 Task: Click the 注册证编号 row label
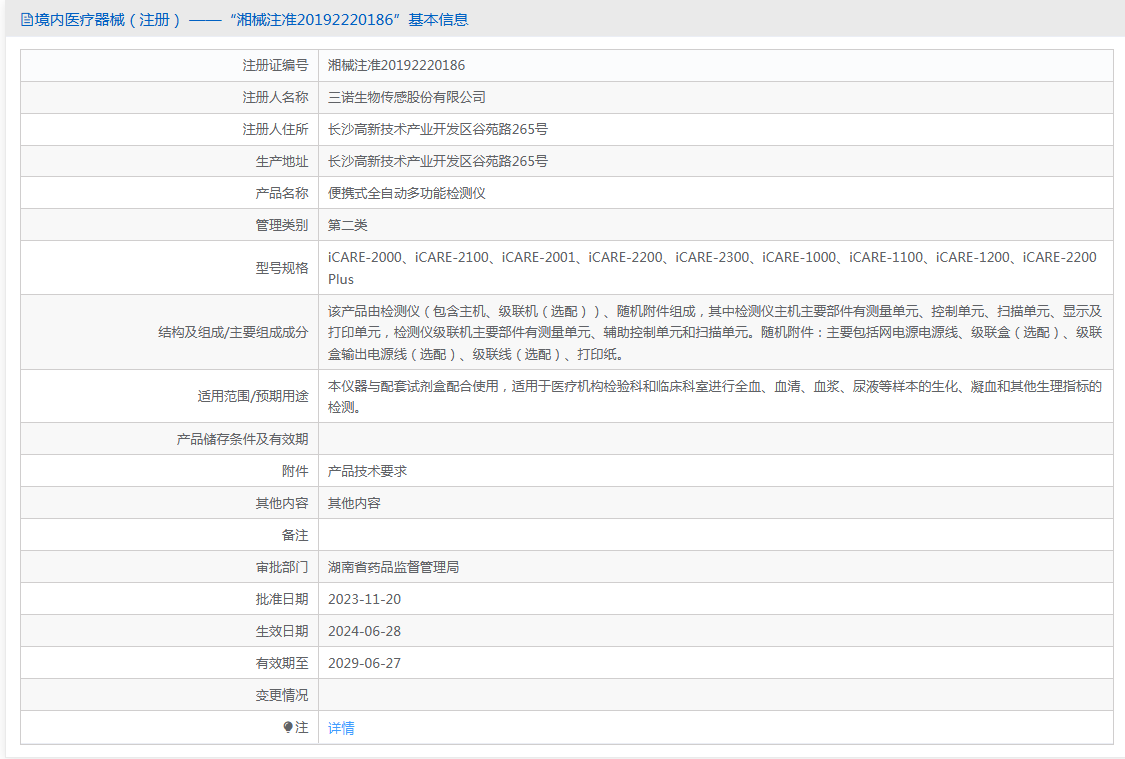tap(275, 65)
